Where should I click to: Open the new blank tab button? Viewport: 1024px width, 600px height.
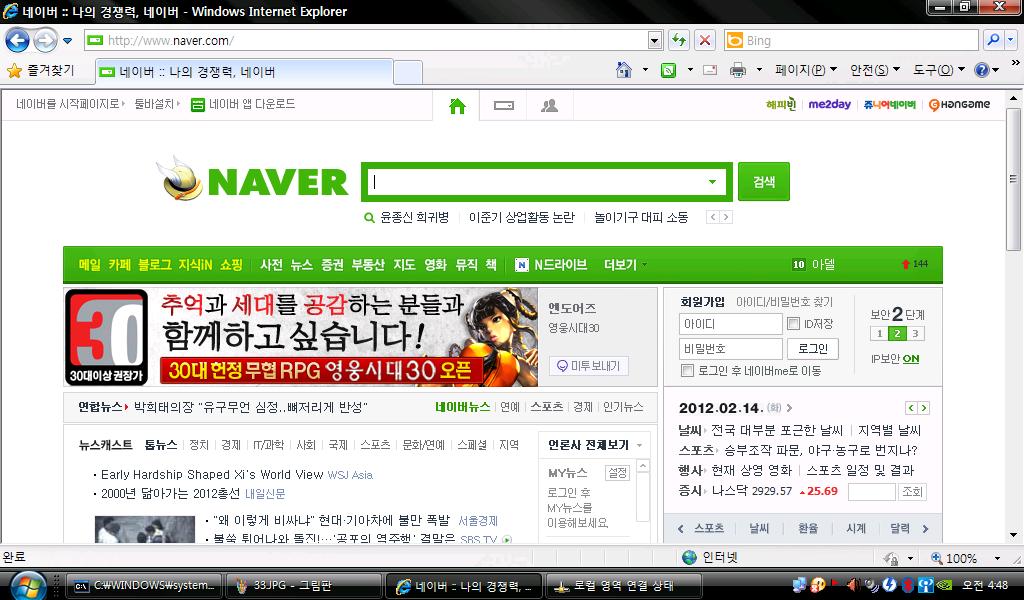[408, 72]
